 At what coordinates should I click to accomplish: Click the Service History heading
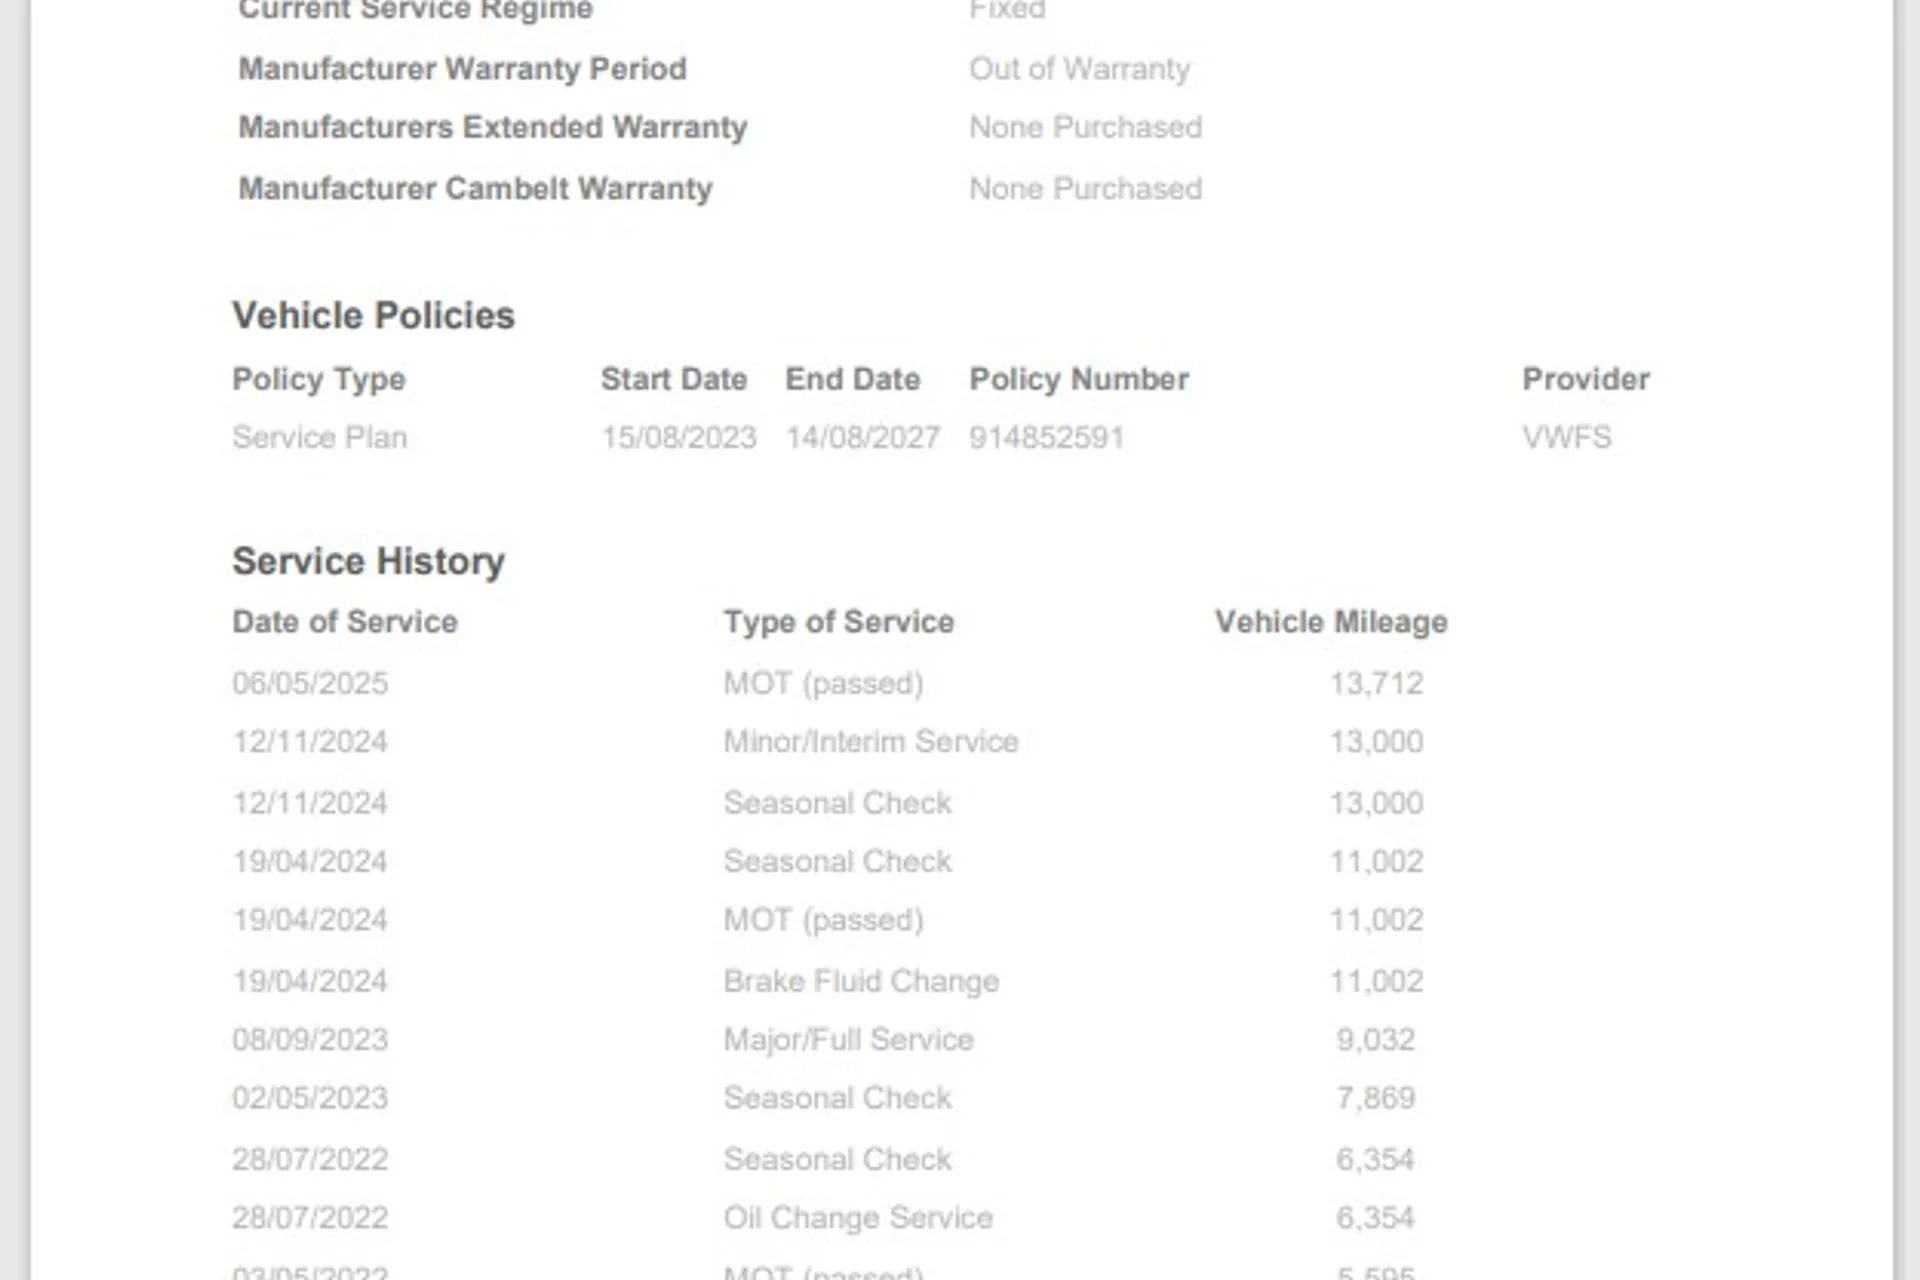368,561
